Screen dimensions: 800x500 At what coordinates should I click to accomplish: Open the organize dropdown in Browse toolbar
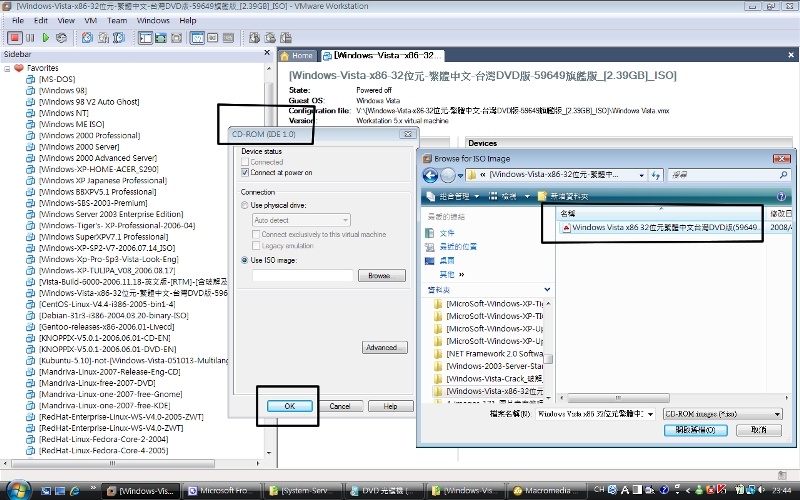coord(453,196)
